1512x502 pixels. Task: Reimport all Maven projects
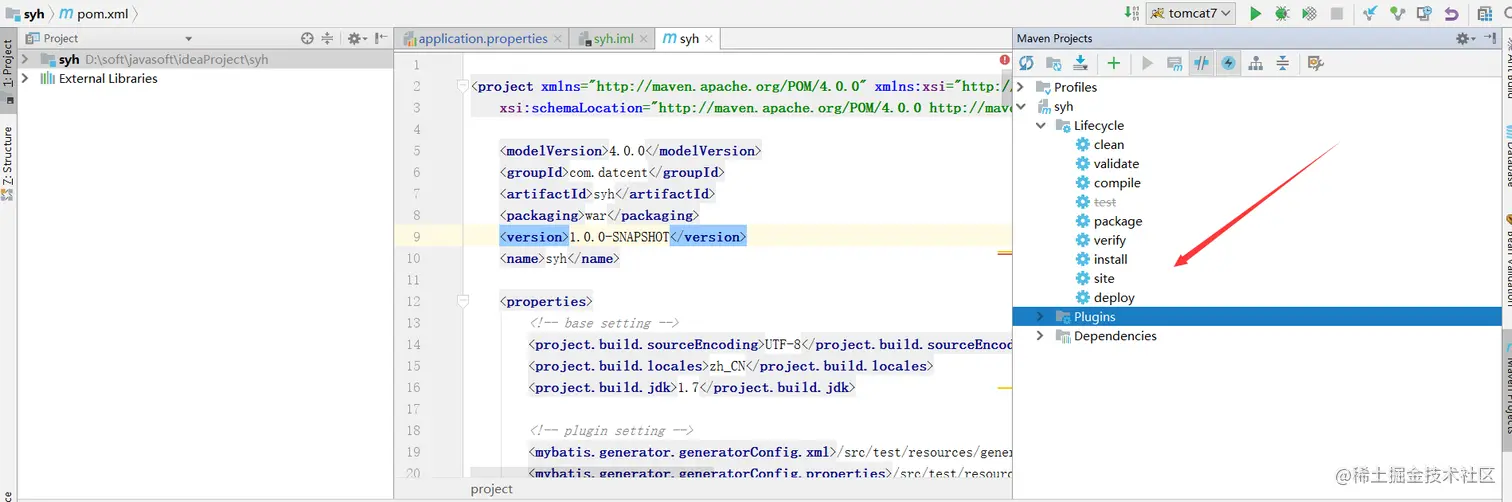click(x=1026, y=63)
